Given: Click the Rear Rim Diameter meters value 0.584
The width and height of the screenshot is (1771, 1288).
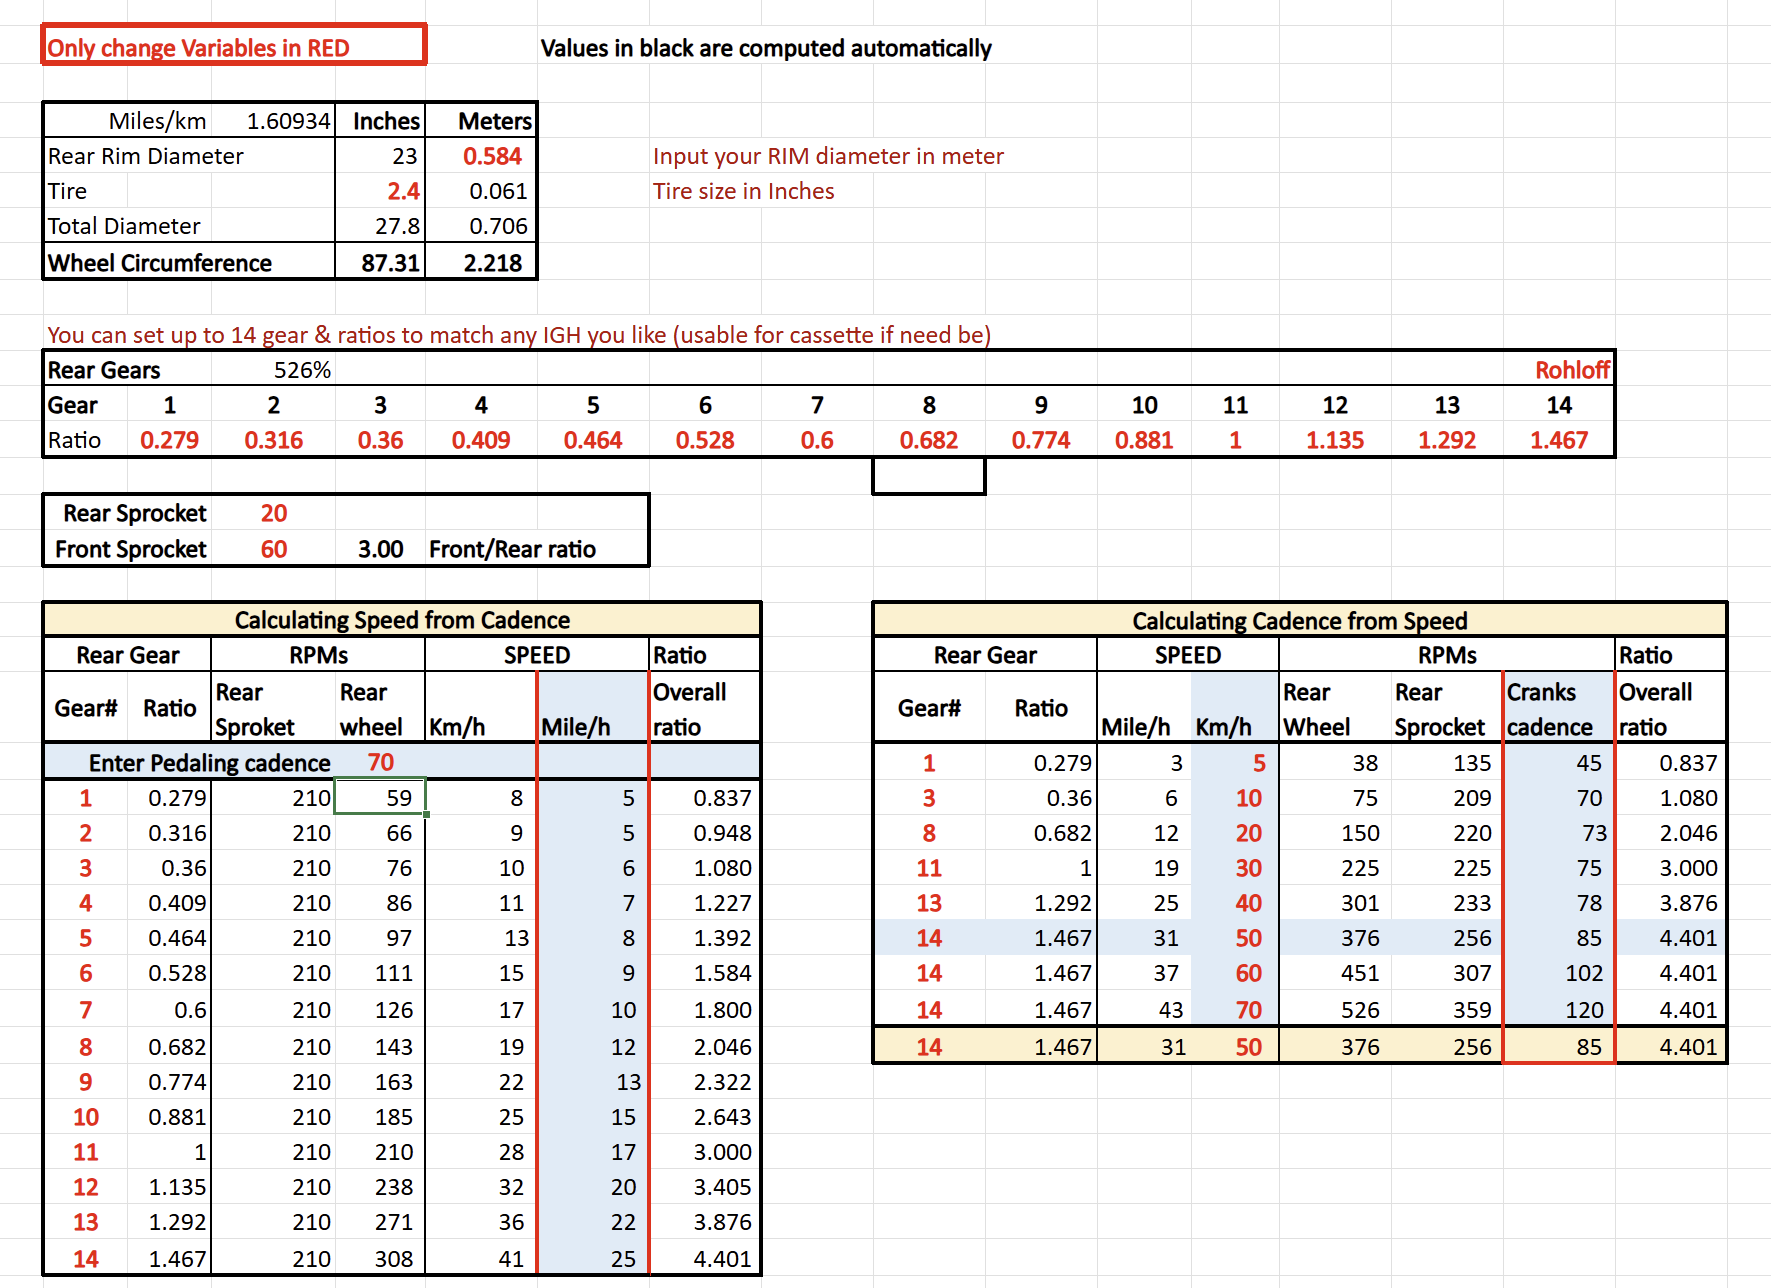Looking at the screenshot, I should click(x=492, y=156).
